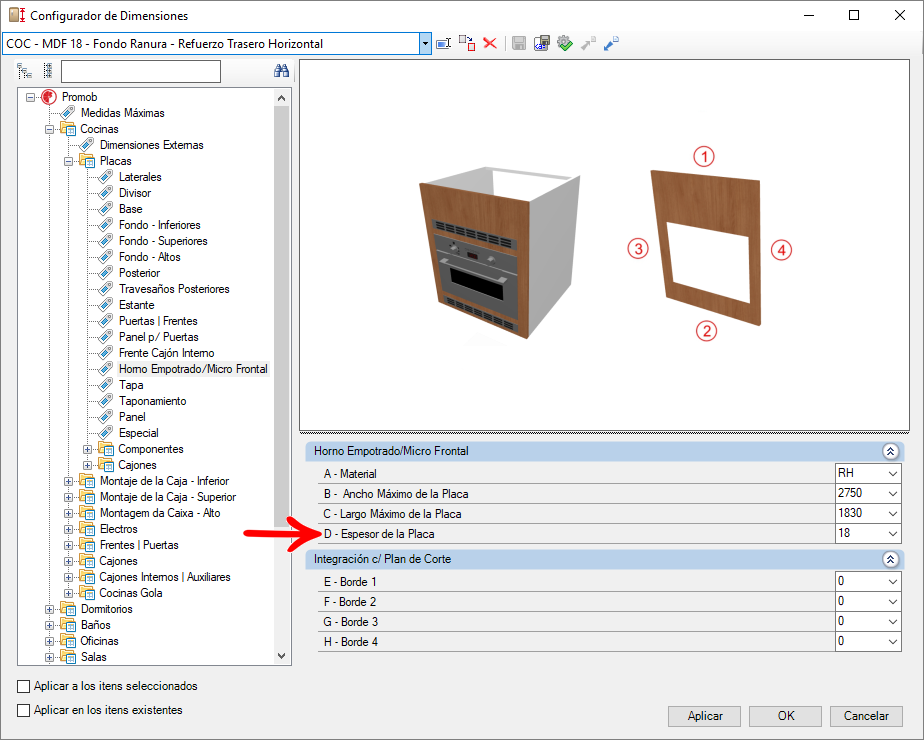Select the Divisor item
The width and height of the screenshot is (924, 740).
pos(135,193)
